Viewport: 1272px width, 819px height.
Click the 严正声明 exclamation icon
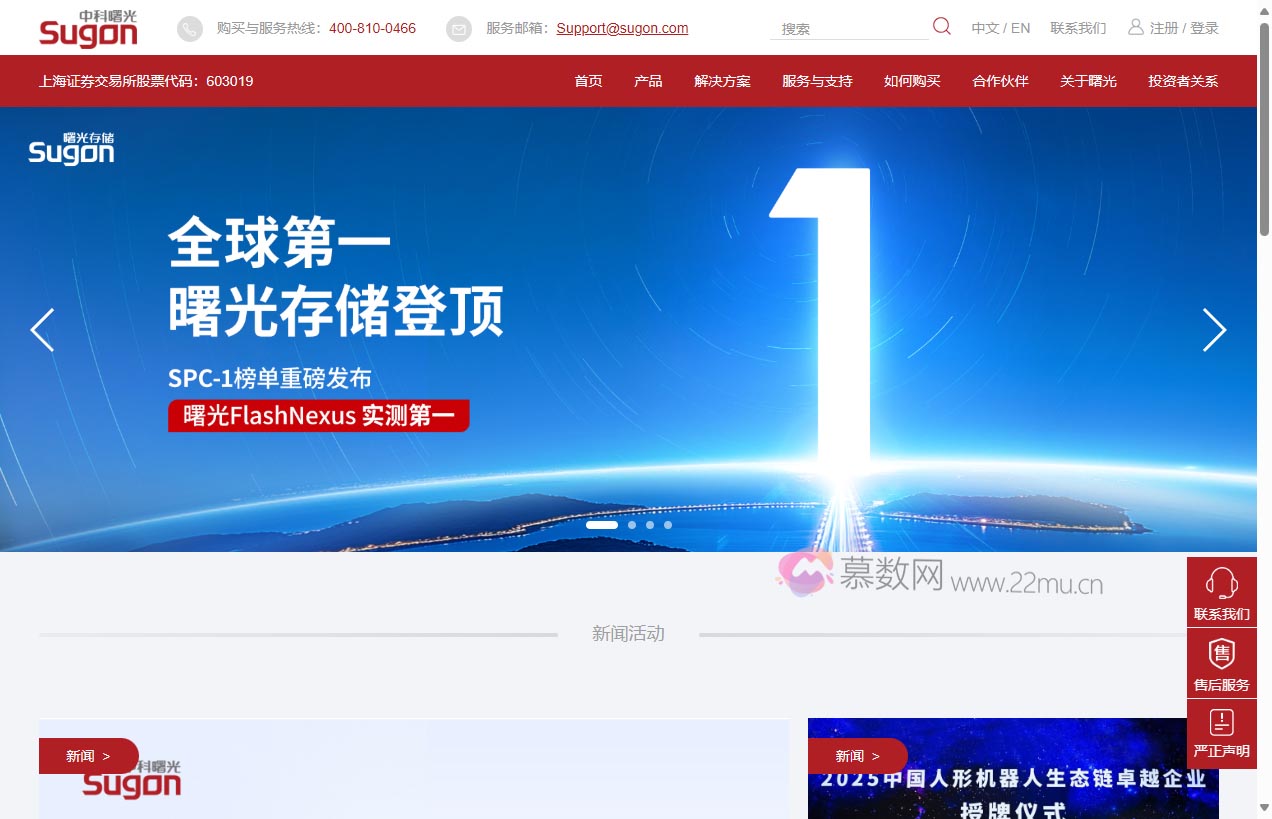1221,722
